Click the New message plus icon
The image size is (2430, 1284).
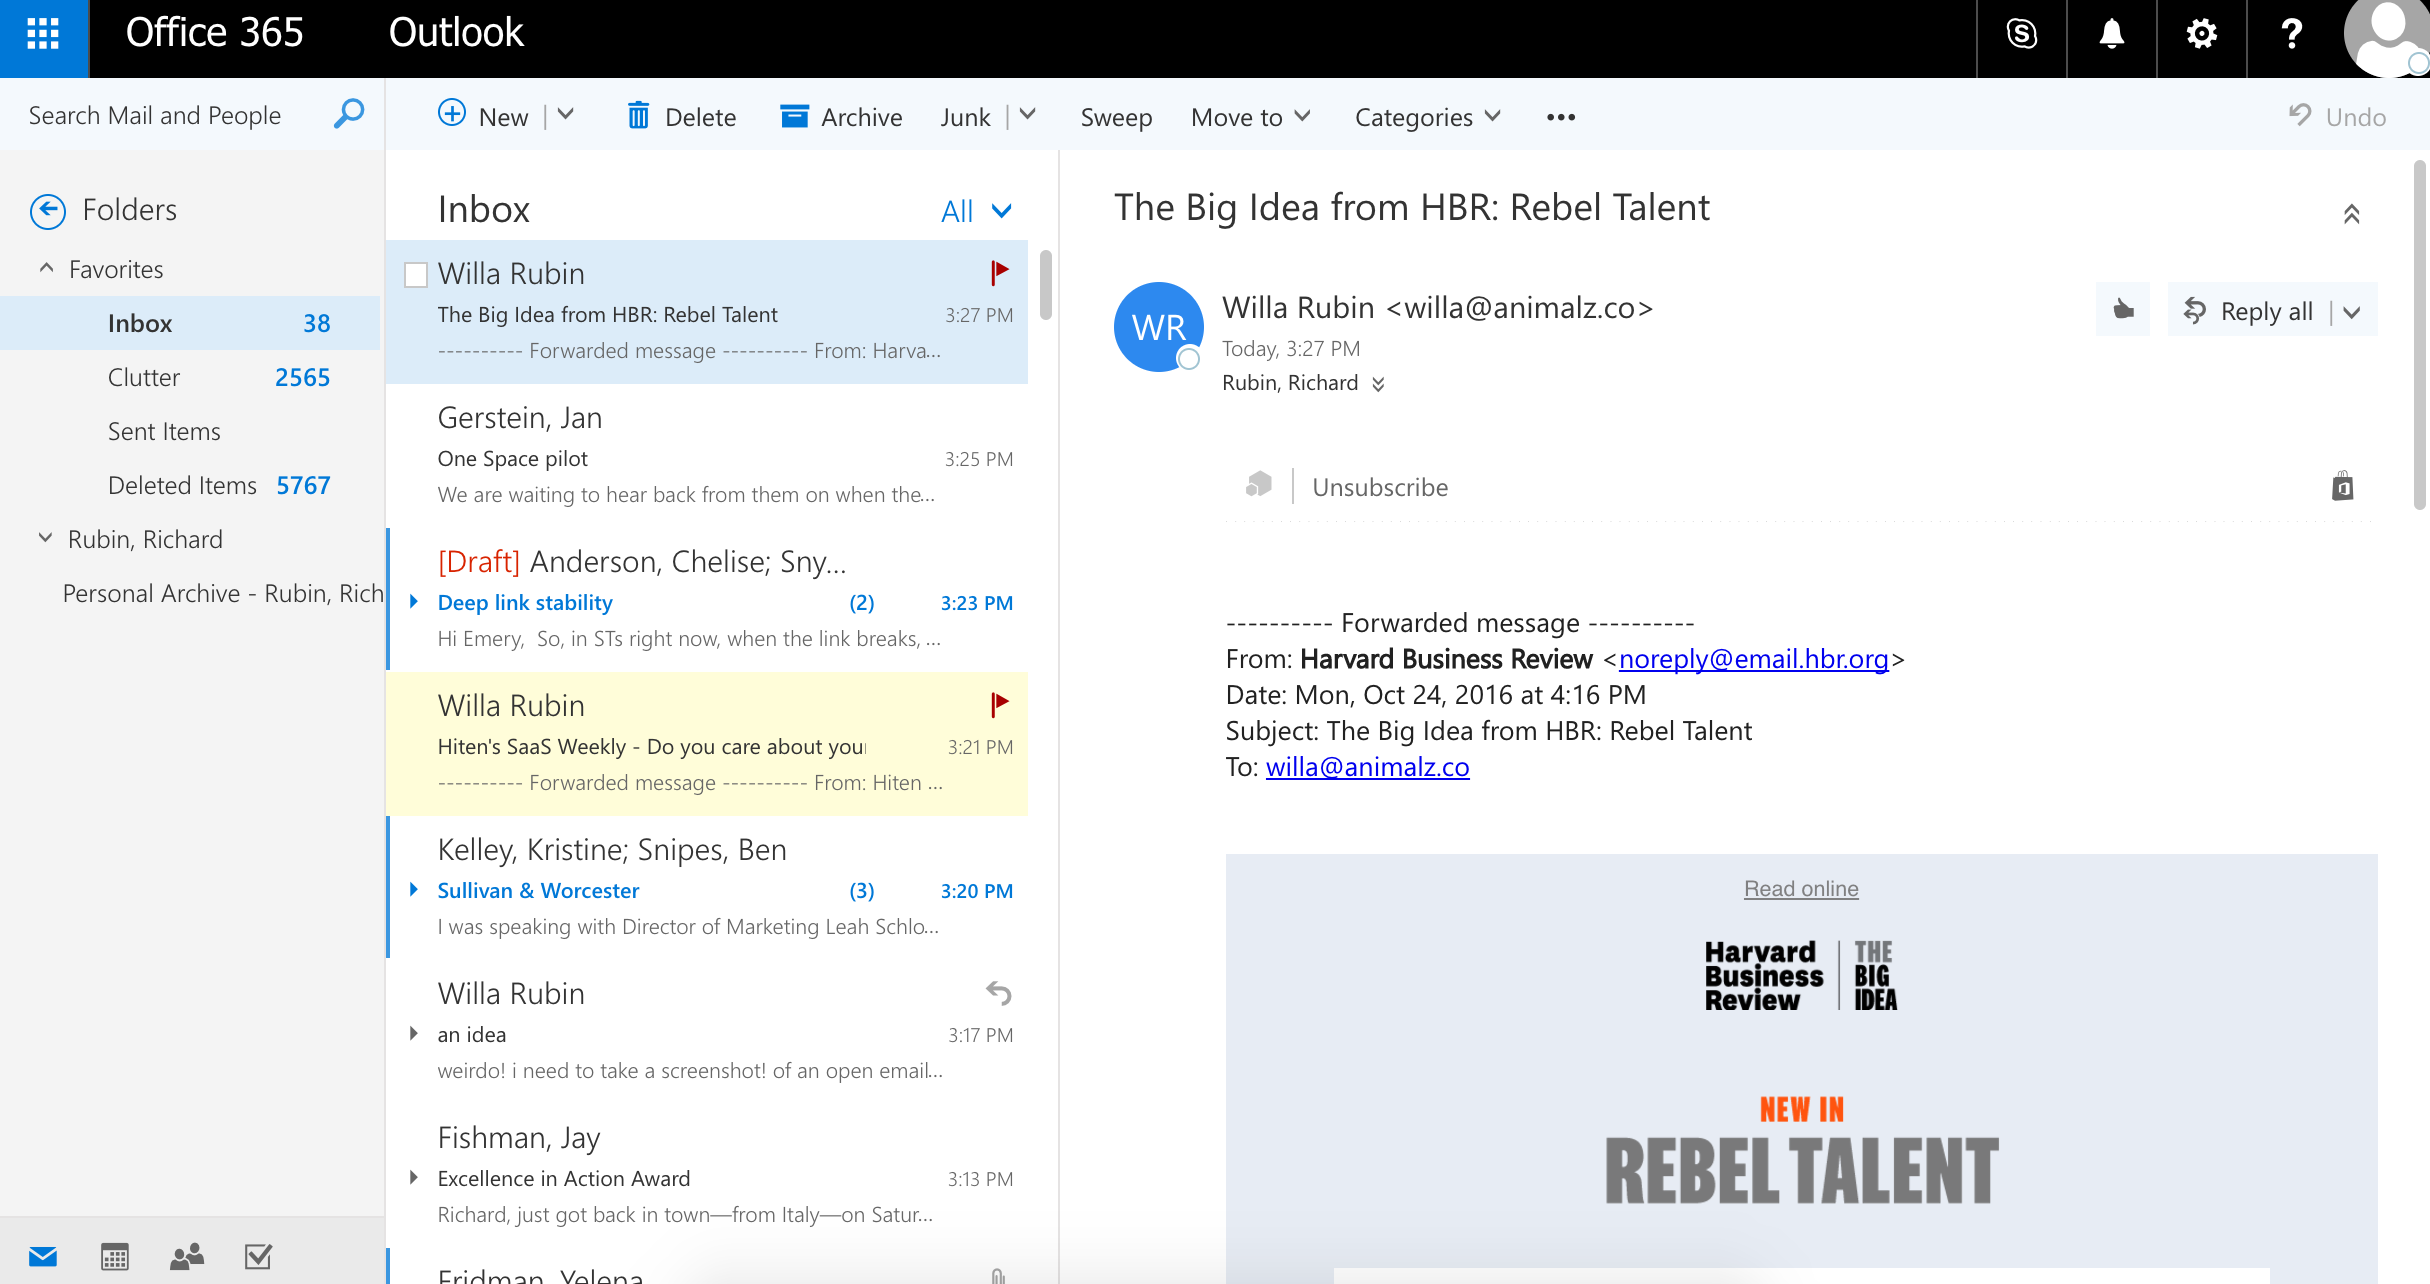pos(452,113)
